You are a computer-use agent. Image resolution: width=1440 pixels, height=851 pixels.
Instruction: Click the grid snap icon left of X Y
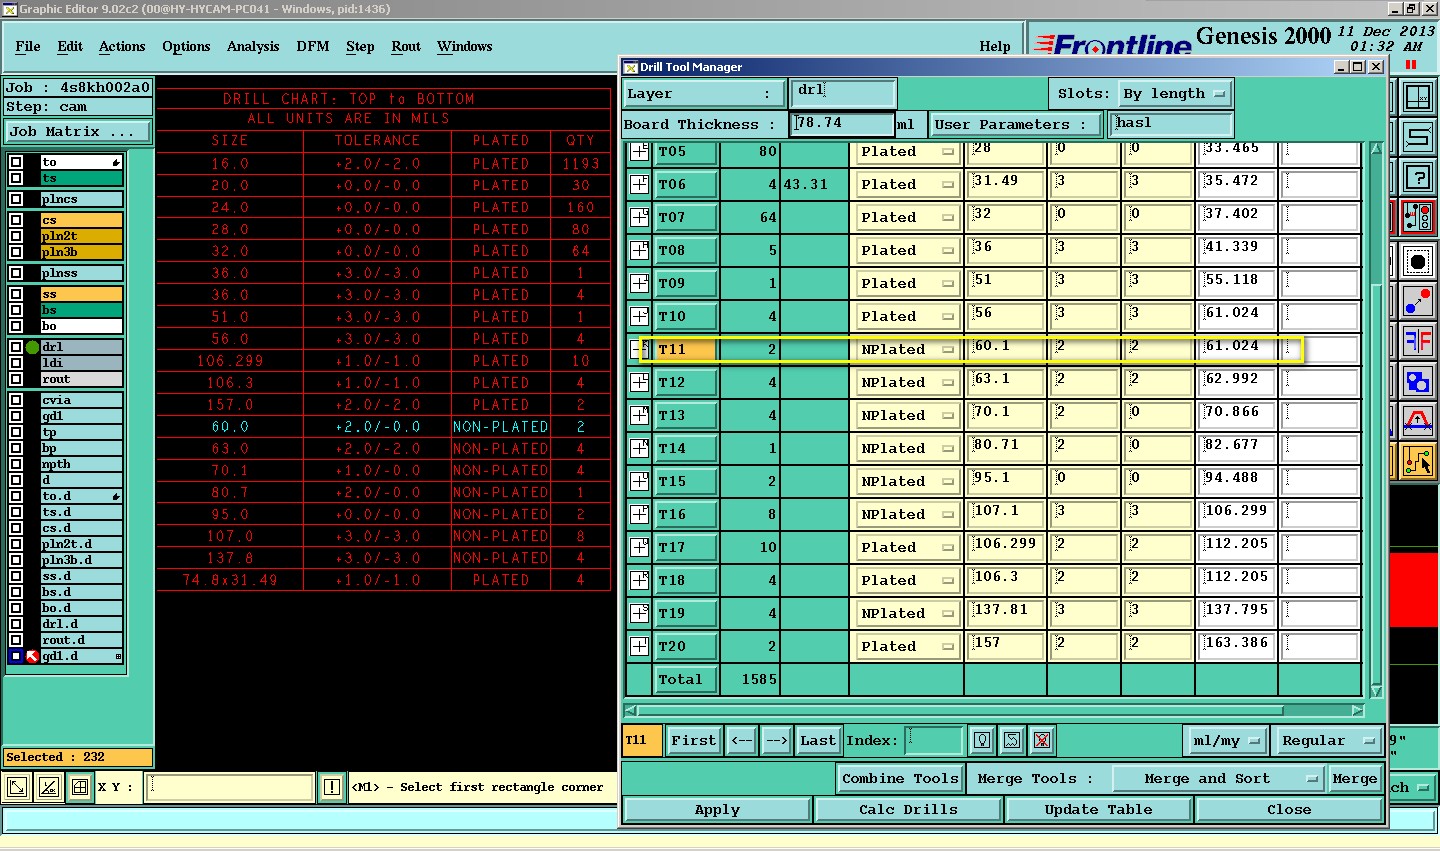pos(79,788)
